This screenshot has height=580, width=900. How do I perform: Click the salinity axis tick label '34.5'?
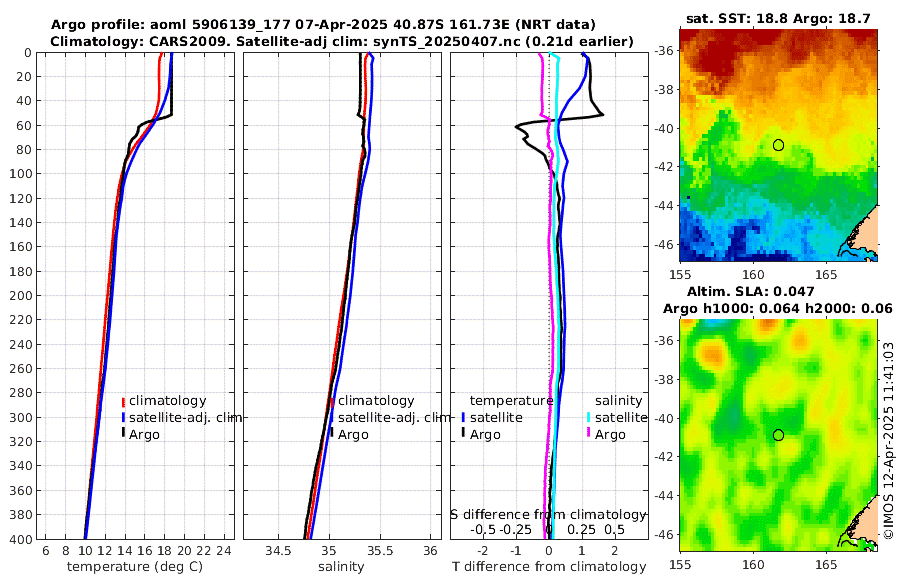[x=278, y=551]
